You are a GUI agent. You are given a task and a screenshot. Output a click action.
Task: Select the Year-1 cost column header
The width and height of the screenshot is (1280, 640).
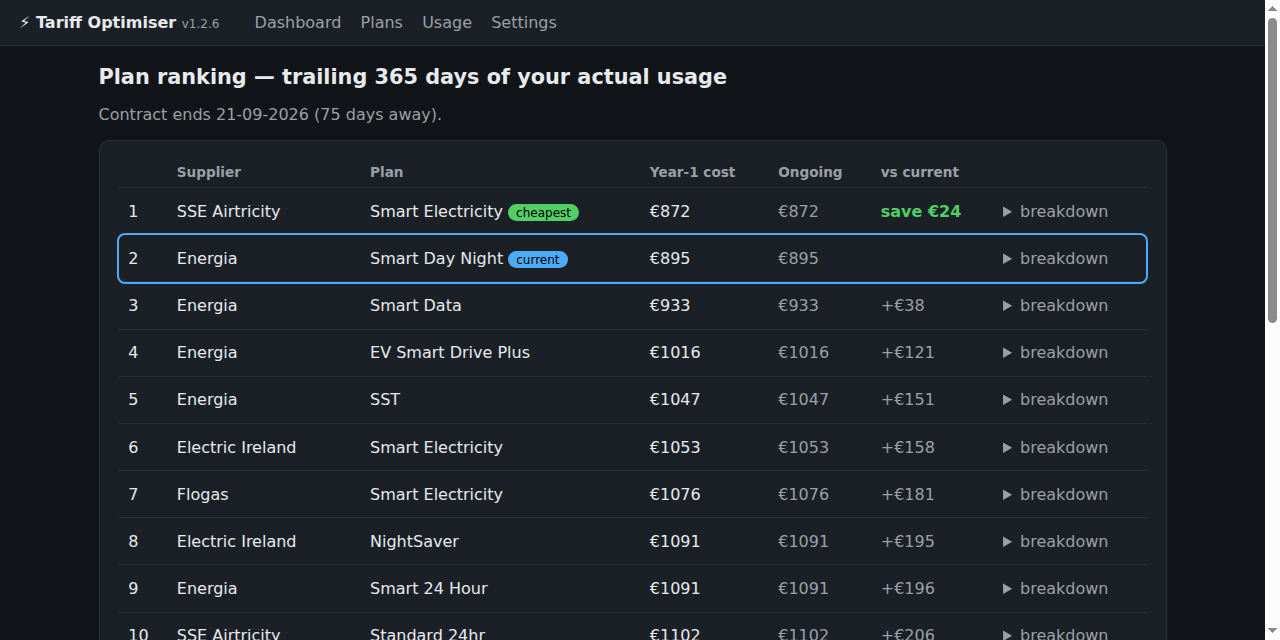click(x=692, y=172)
